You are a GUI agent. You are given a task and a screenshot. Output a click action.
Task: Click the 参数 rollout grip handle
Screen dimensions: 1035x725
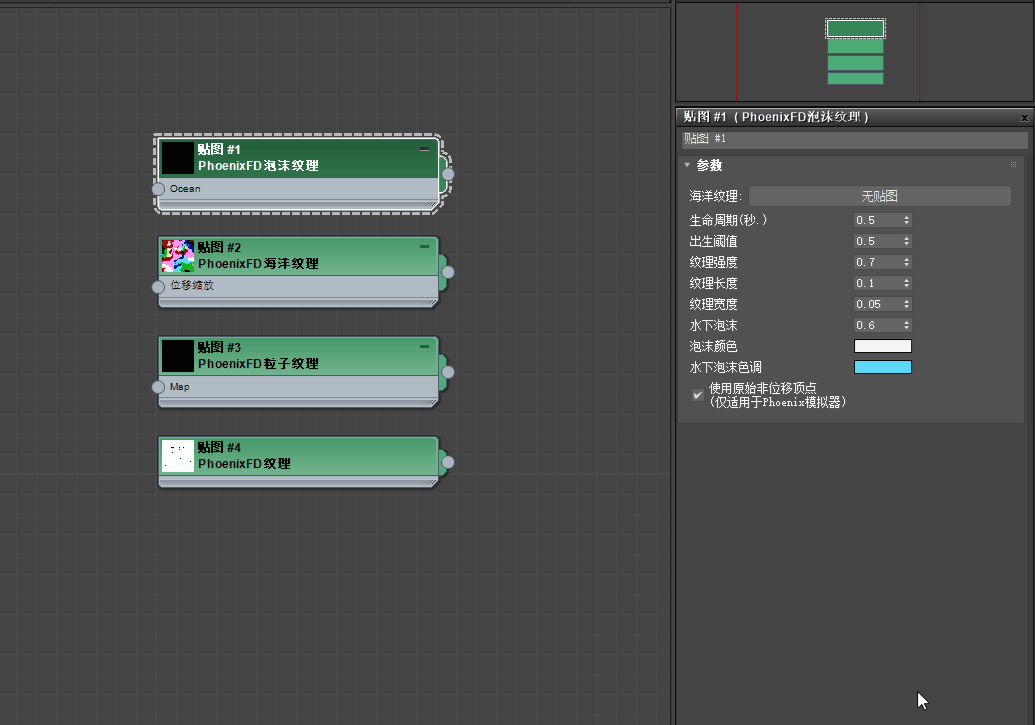click(1013, 165)
